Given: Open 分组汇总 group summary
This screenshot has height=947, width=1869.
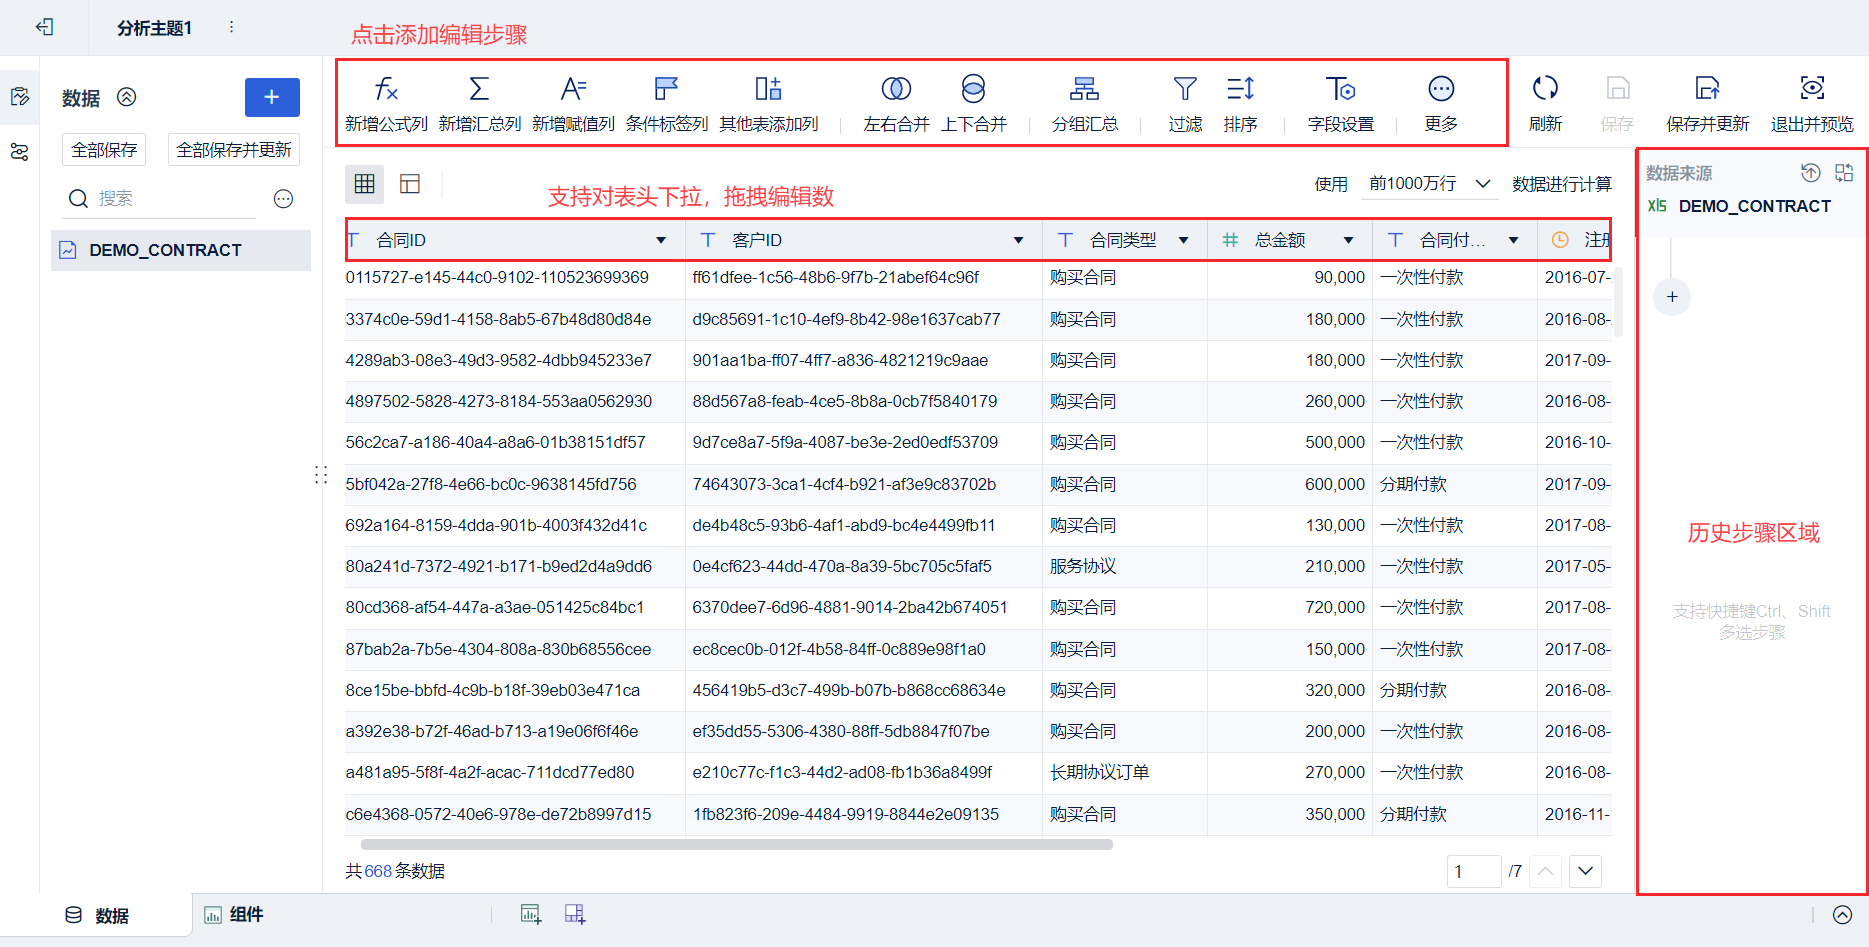Looking at the screenshot, I should 1084,103.
